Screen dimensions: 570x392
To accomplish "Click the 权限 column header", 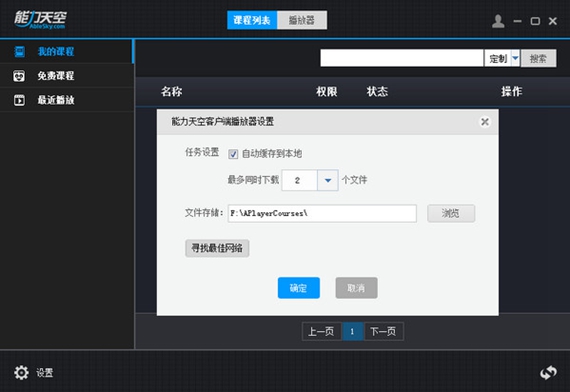I will (326, 91).
